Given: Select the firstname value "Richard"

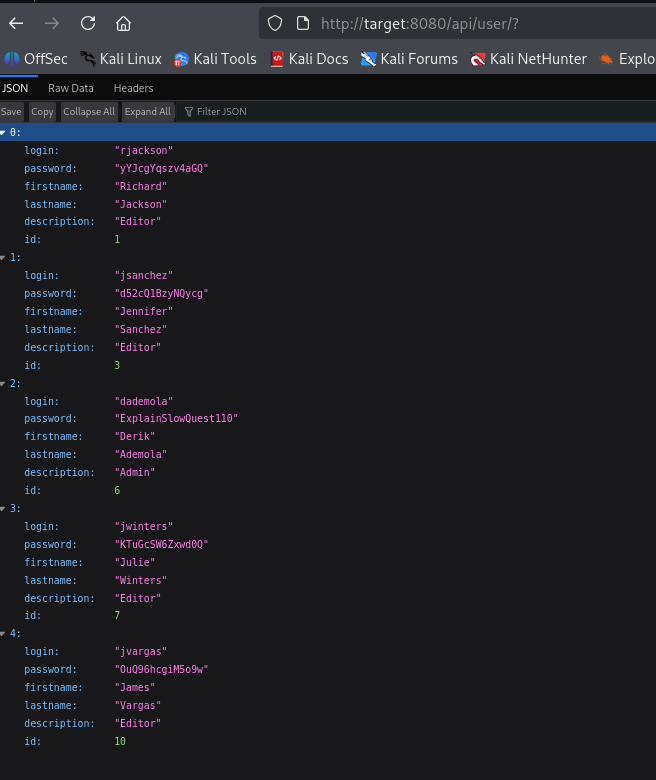Looking at the screenshot, I should coord(141,186).
